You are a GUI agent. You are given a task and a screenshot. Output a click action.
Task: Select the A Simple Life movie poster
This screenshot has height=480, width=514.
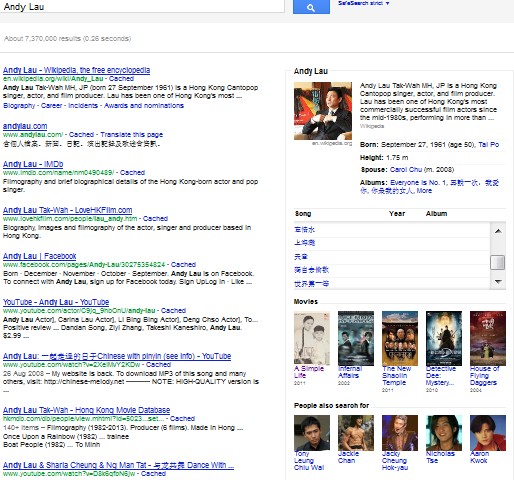point(312,338)
